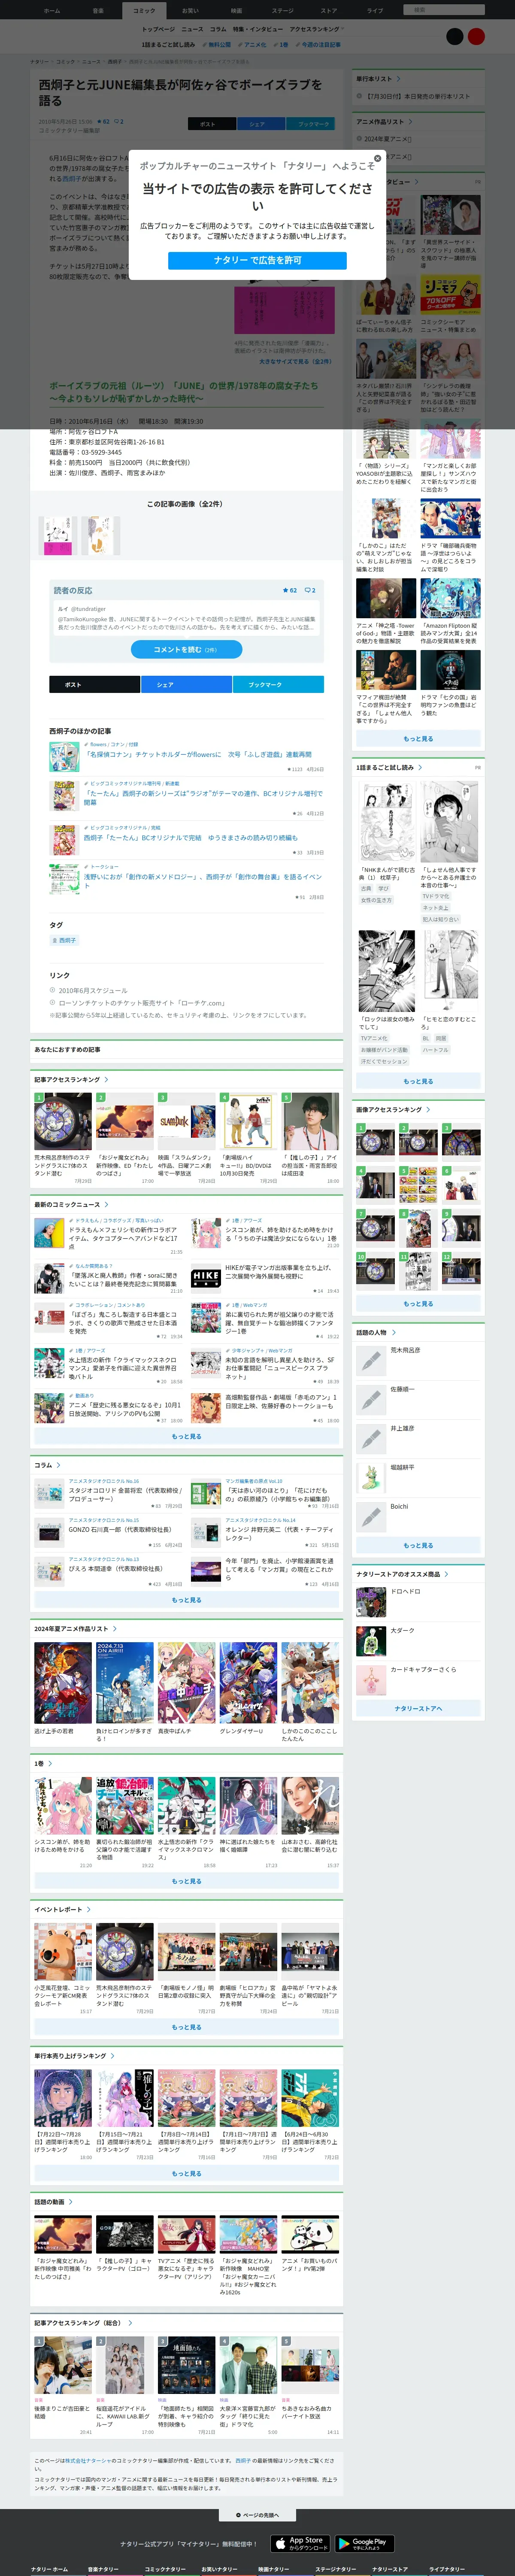Expand the イベントレポート section chevron

tap(89, 1909)
